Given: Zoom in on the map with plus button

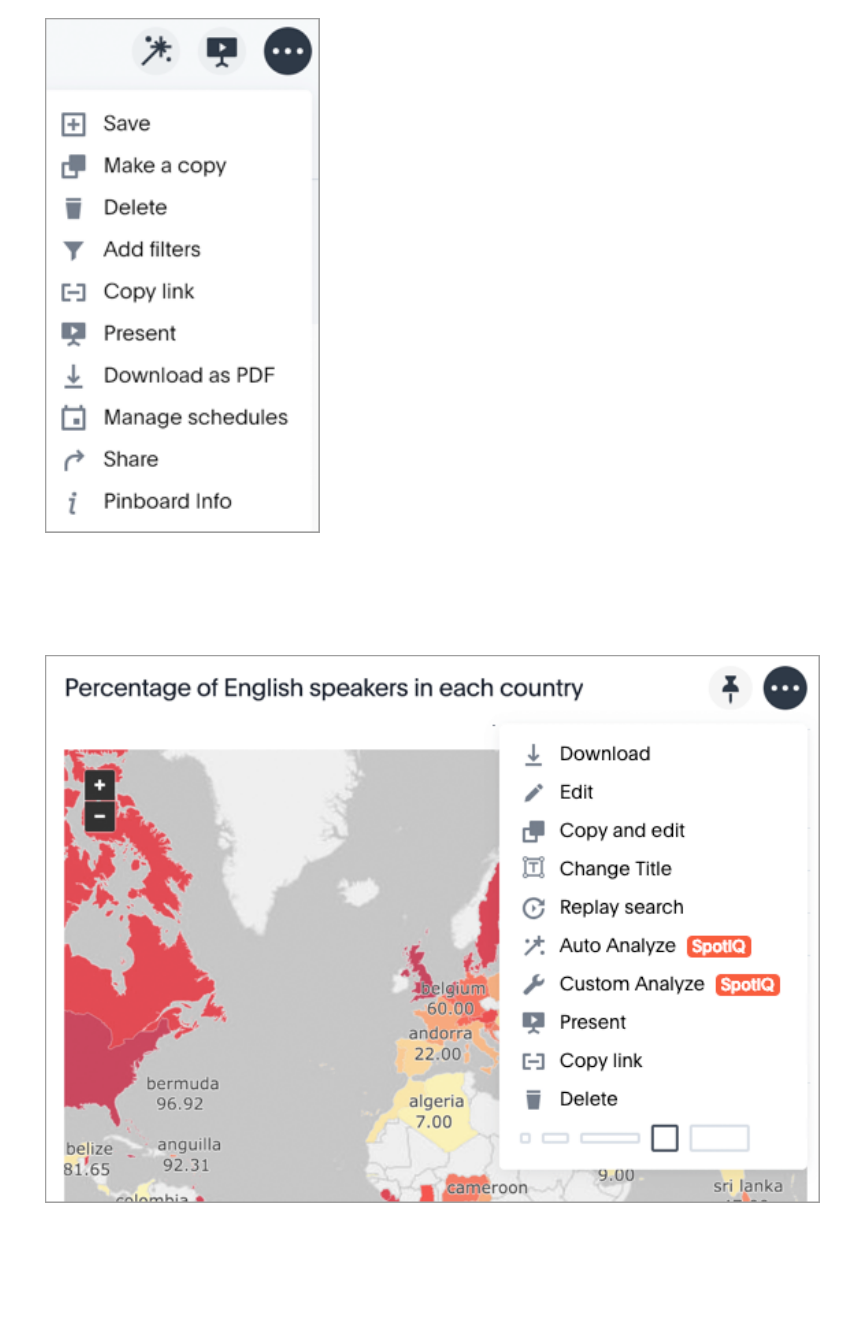Looking at the screenshot, I should coord(99,785).
